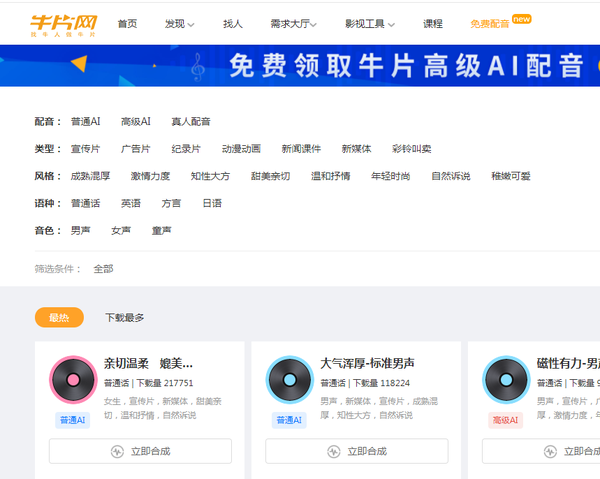The width and height of the screenshot is (600, 479).
Task: Select 纪录片 type filter
Action: click(x=186, y=149)
